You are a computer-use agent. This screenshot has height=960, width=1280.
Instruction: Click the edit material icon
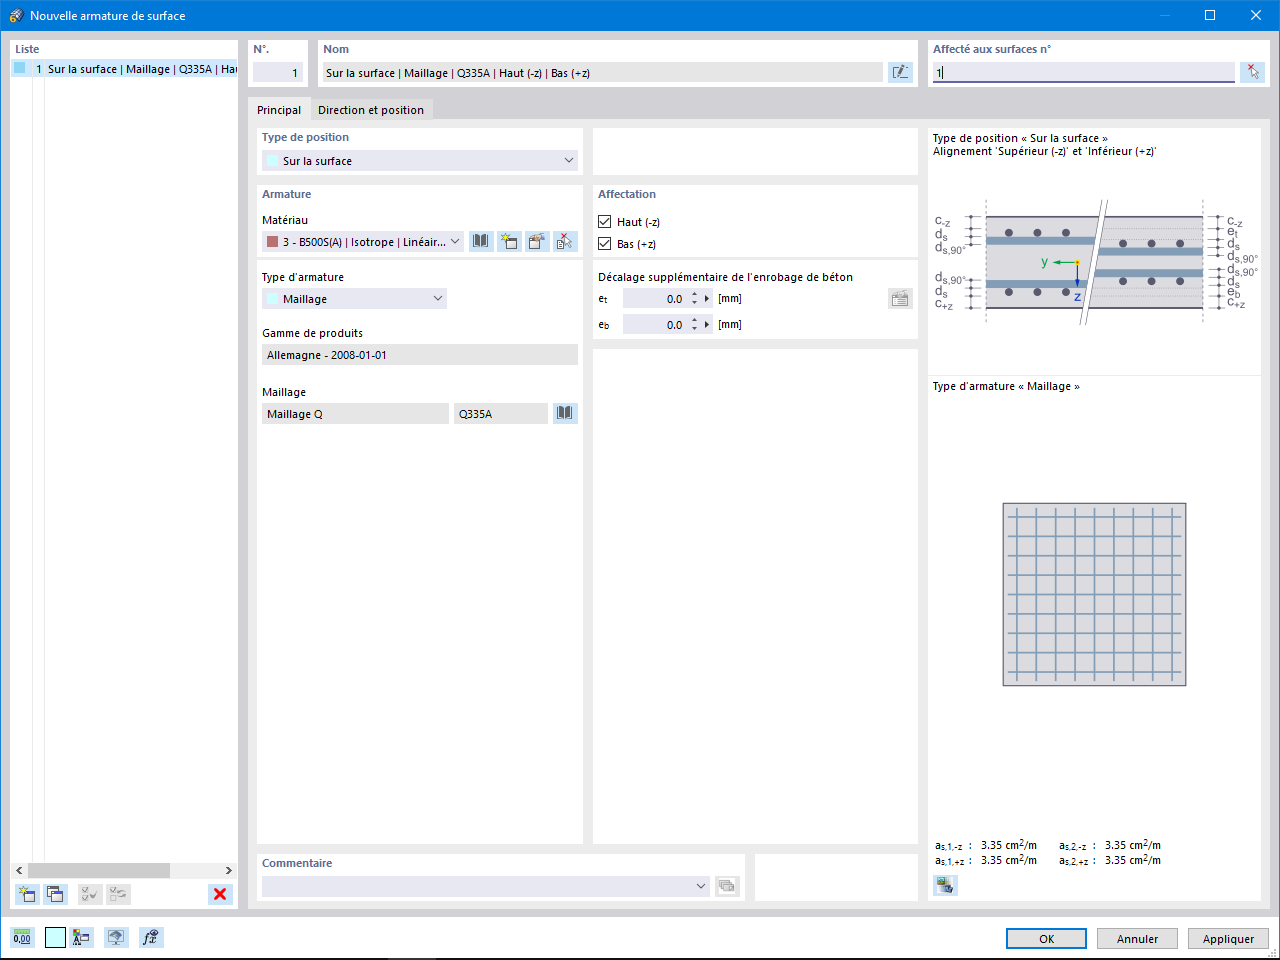(537, 241)
